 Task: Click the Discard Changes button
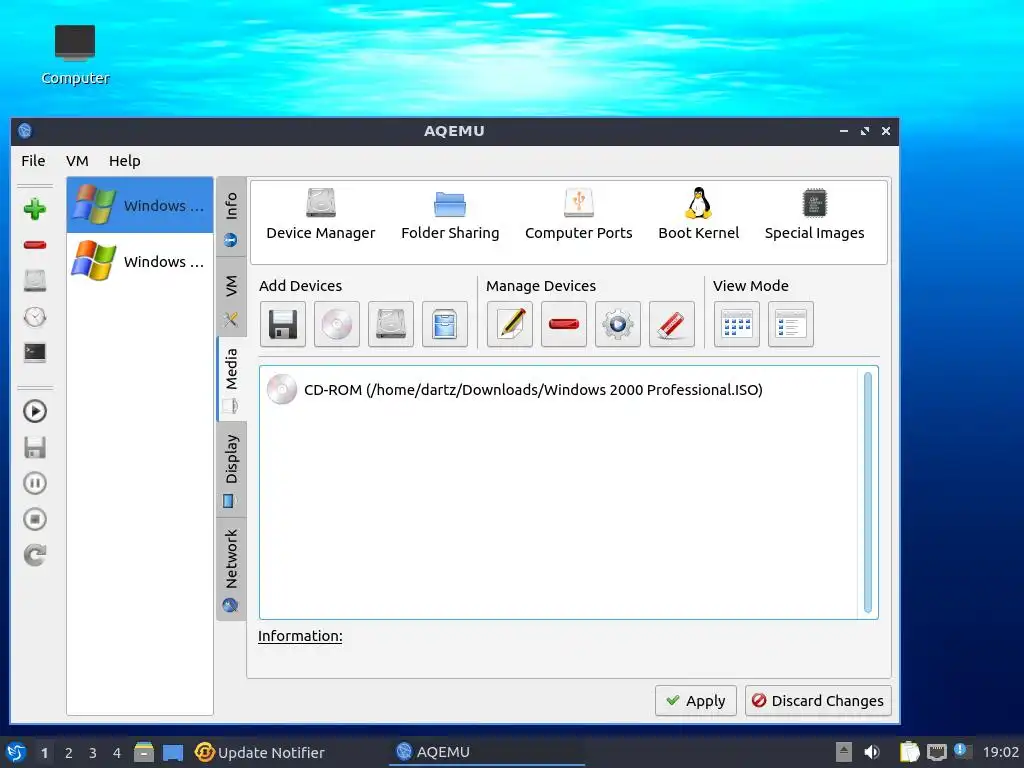[818, 701]
